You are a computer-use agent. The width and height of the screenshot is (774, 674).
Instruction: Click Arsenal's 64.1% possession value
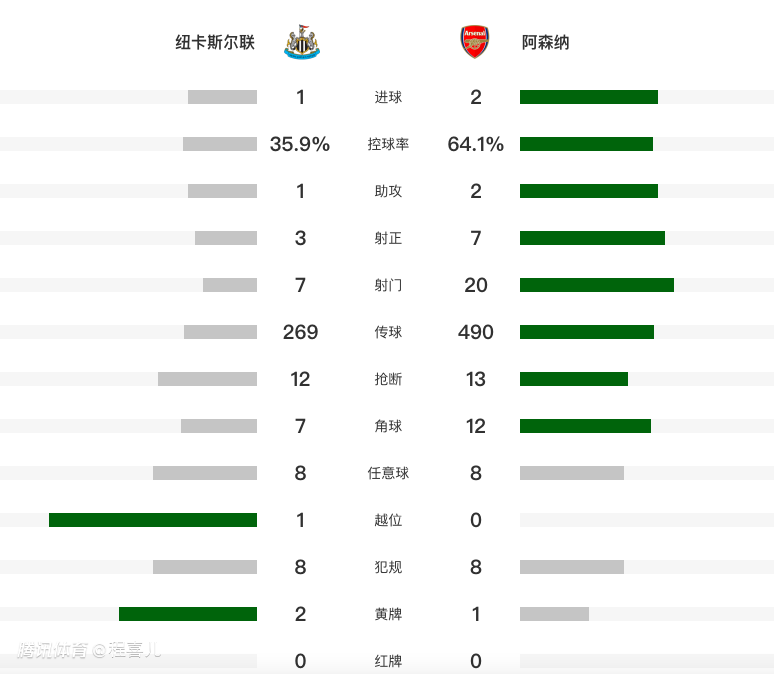[x=476, y=144]
